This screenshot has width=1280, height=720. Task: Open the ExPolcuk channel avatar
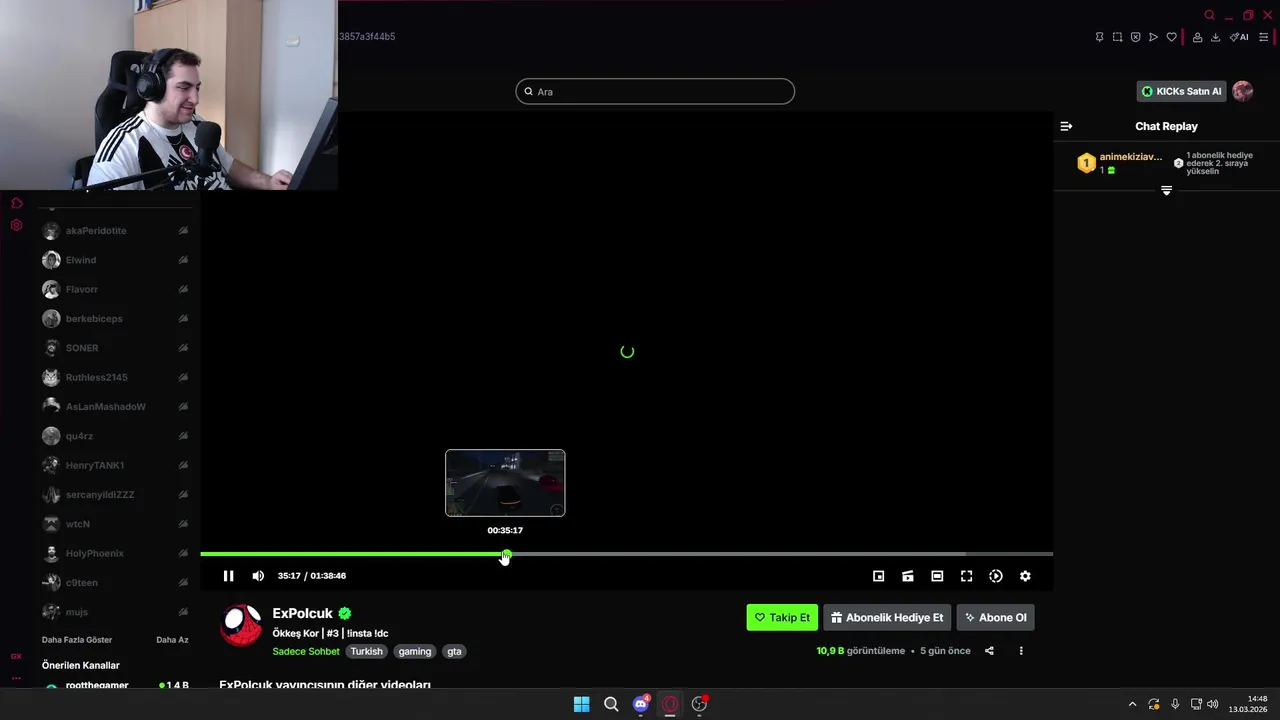(x=241, y=625)
